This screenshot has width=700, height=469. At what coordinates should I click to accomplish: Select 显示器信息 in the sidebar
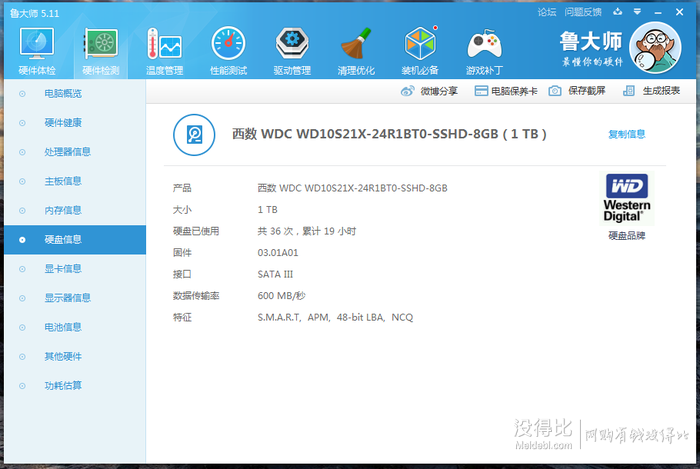tap(75, 298)
